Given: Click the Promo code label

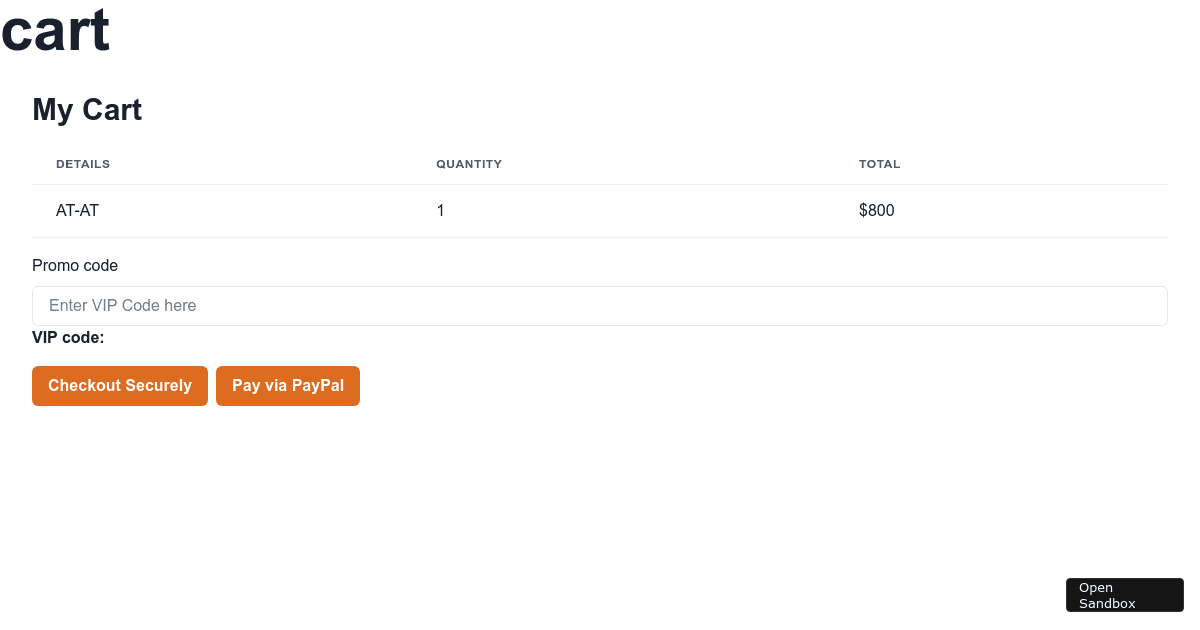Looking at the screenshot, I should pos(75,266).
